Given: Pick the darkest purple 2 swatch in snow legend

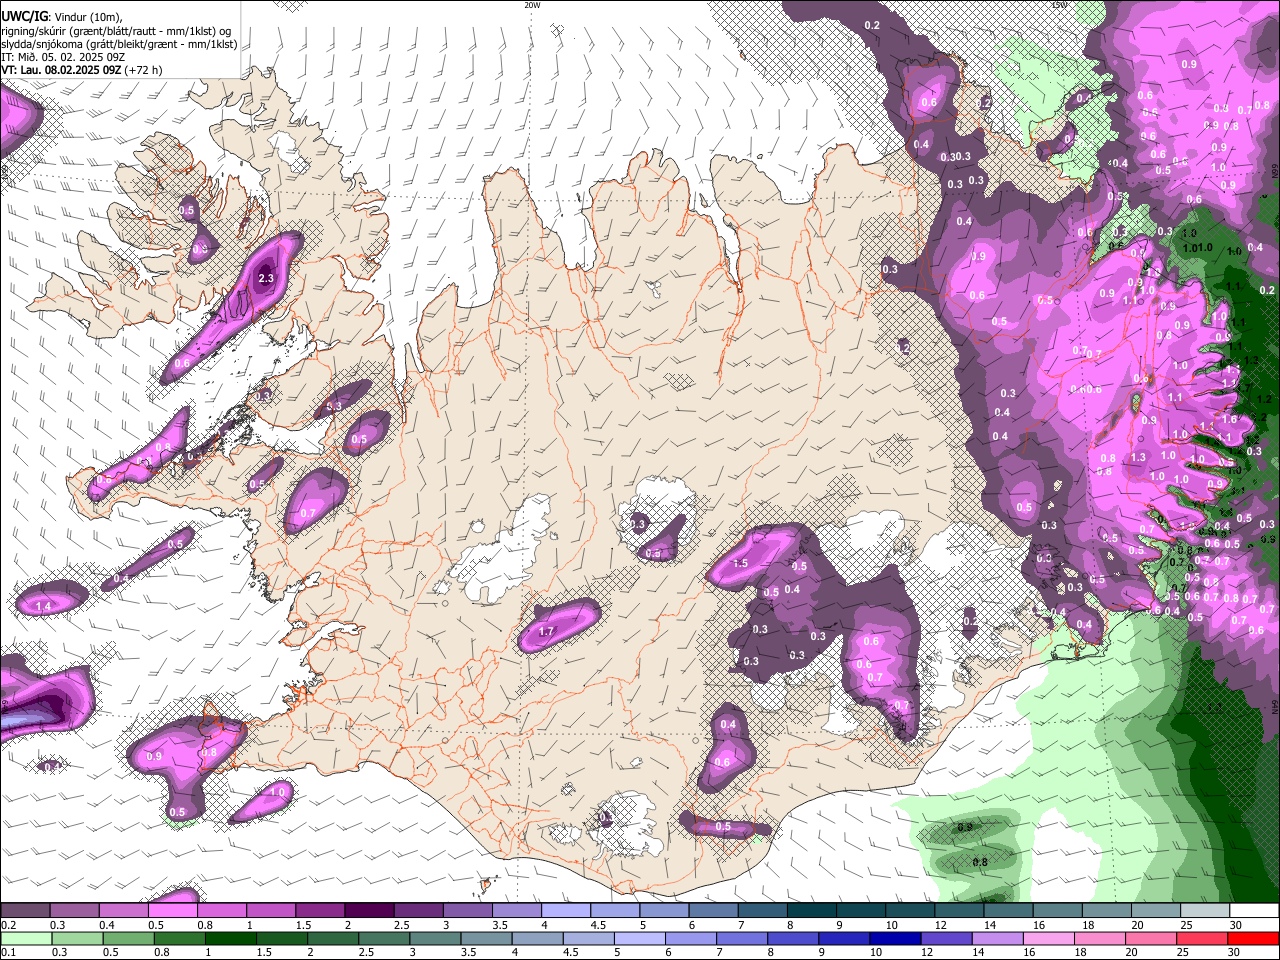Looking at the screenshot, I should (368, 911).
